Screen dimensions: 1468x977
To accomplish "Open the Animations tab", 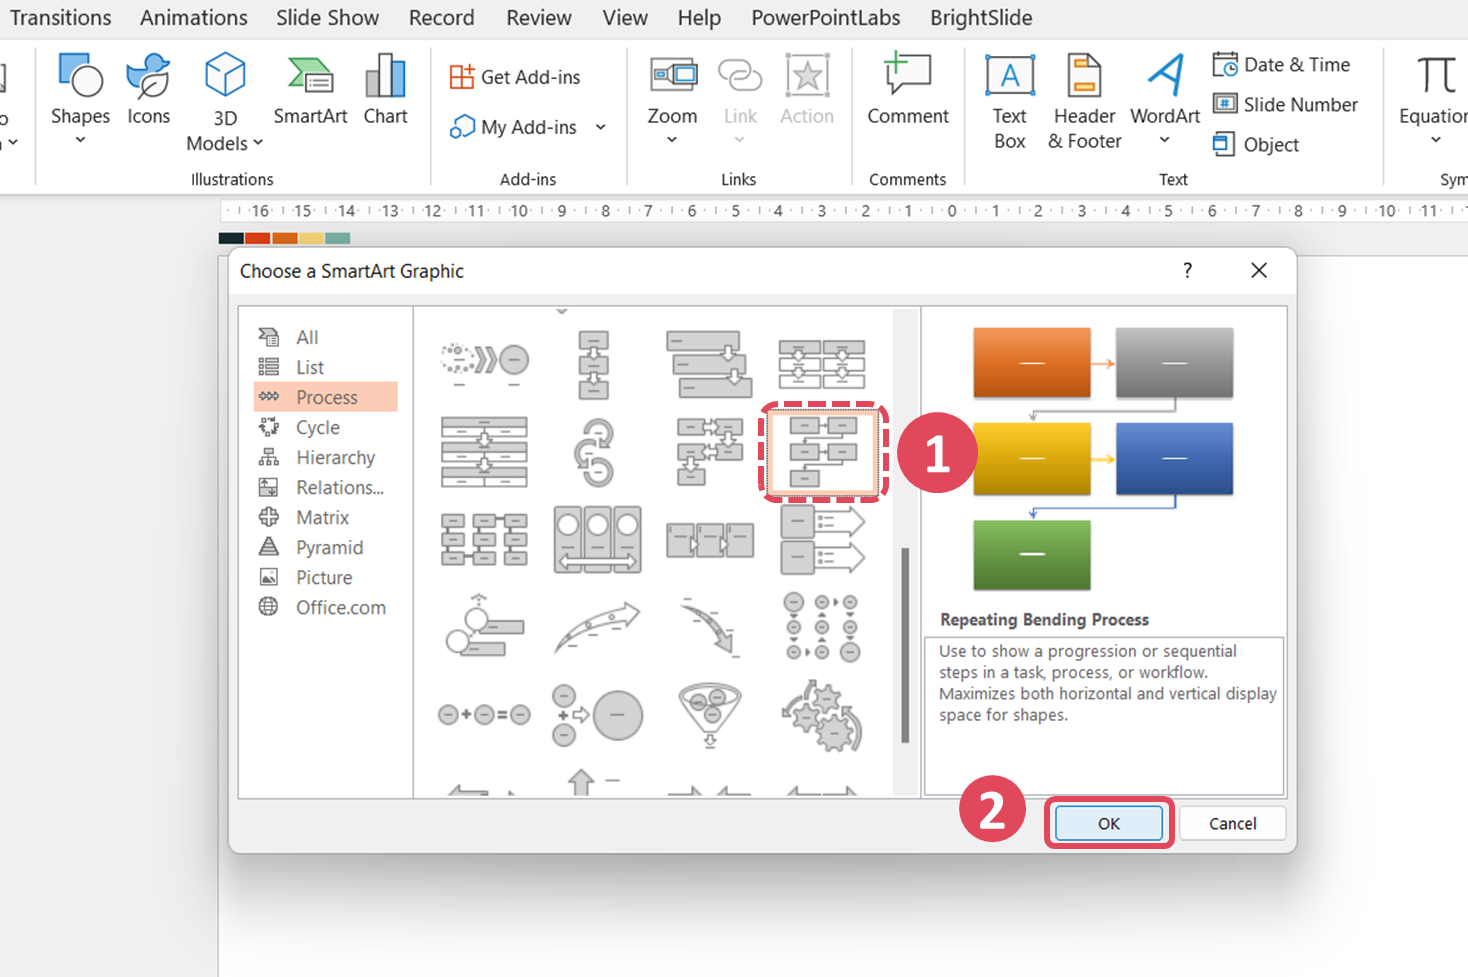I will point(194,18).
